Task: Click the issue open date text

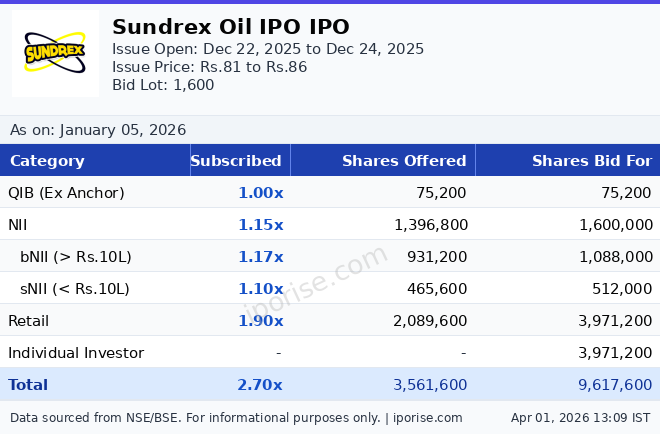Action: (268, 49)
